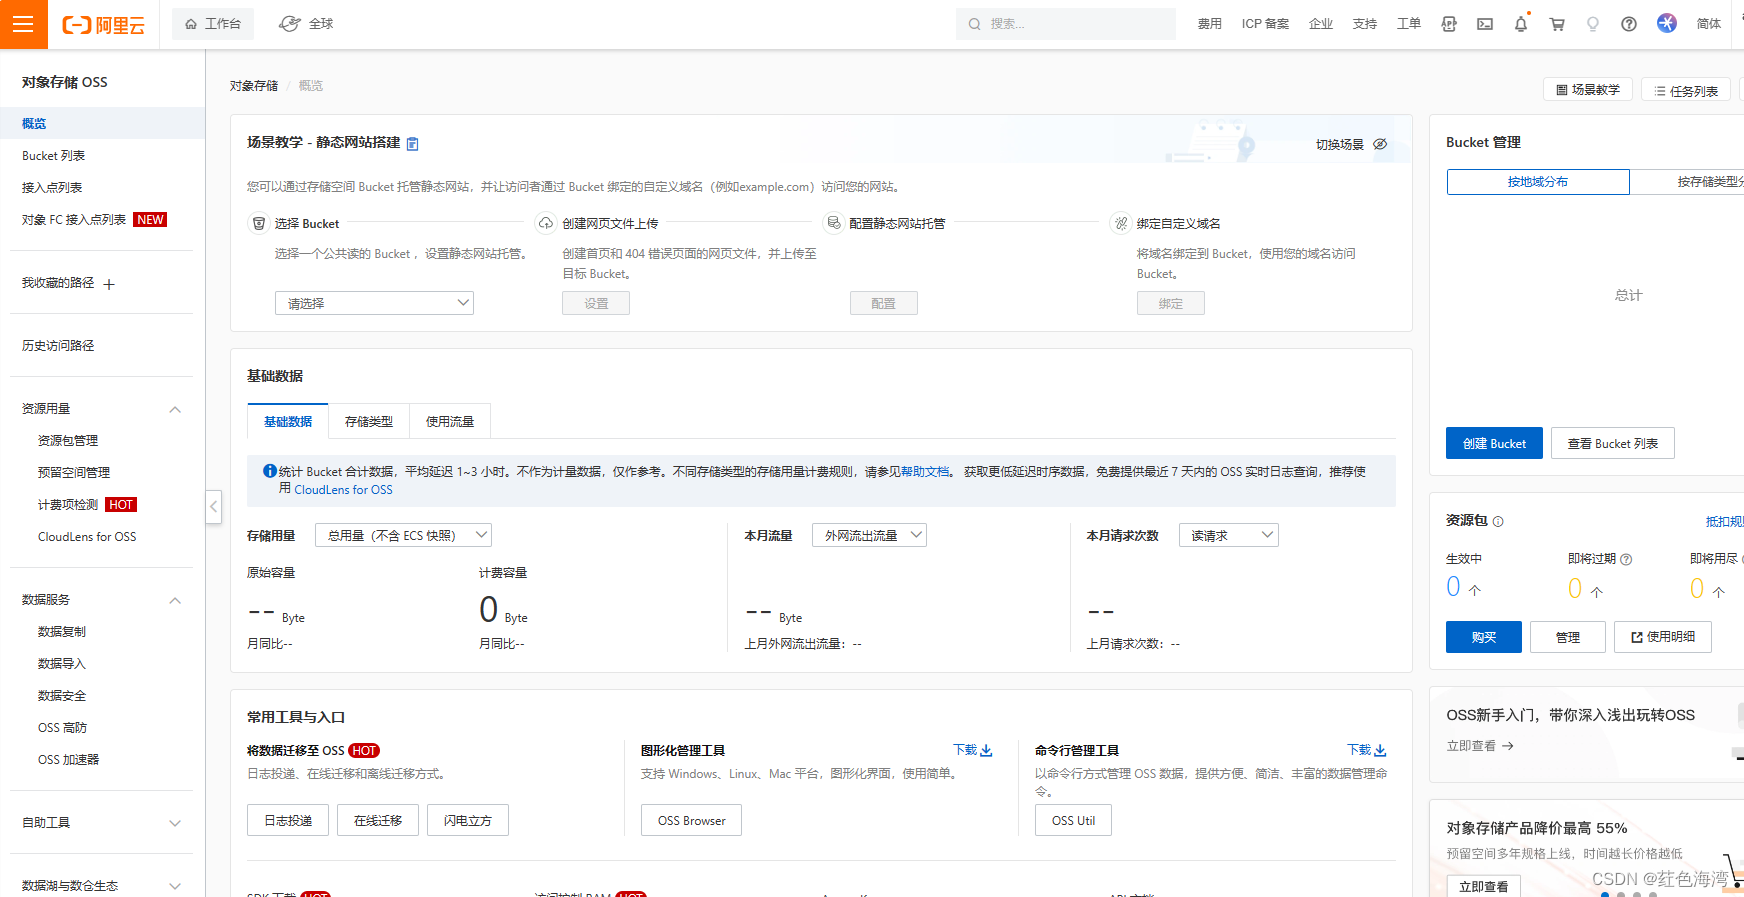
Task: Open the CloudLens for OSS notice link
Action: 343,490
